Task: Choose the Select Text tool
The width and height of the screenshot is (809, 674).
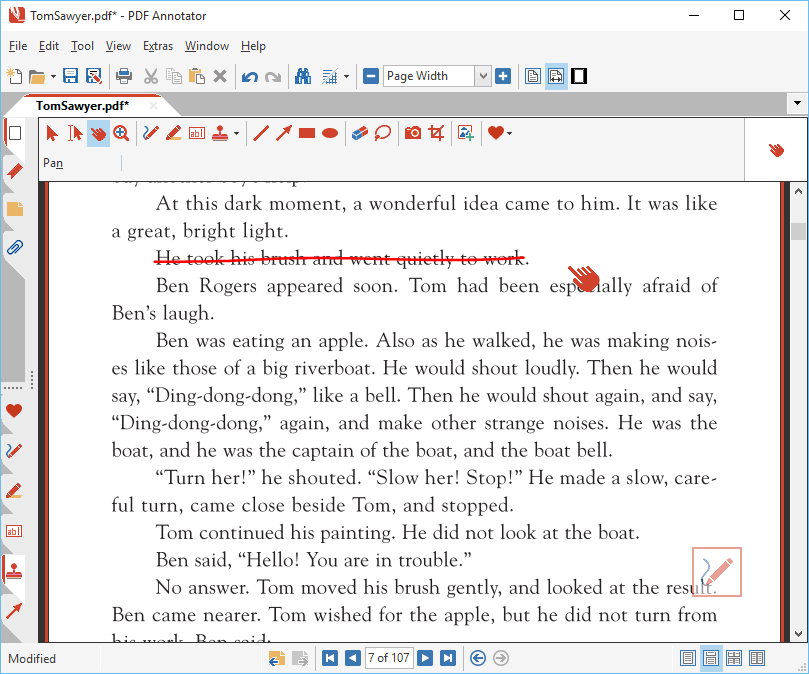Action: tap(75, 134)
